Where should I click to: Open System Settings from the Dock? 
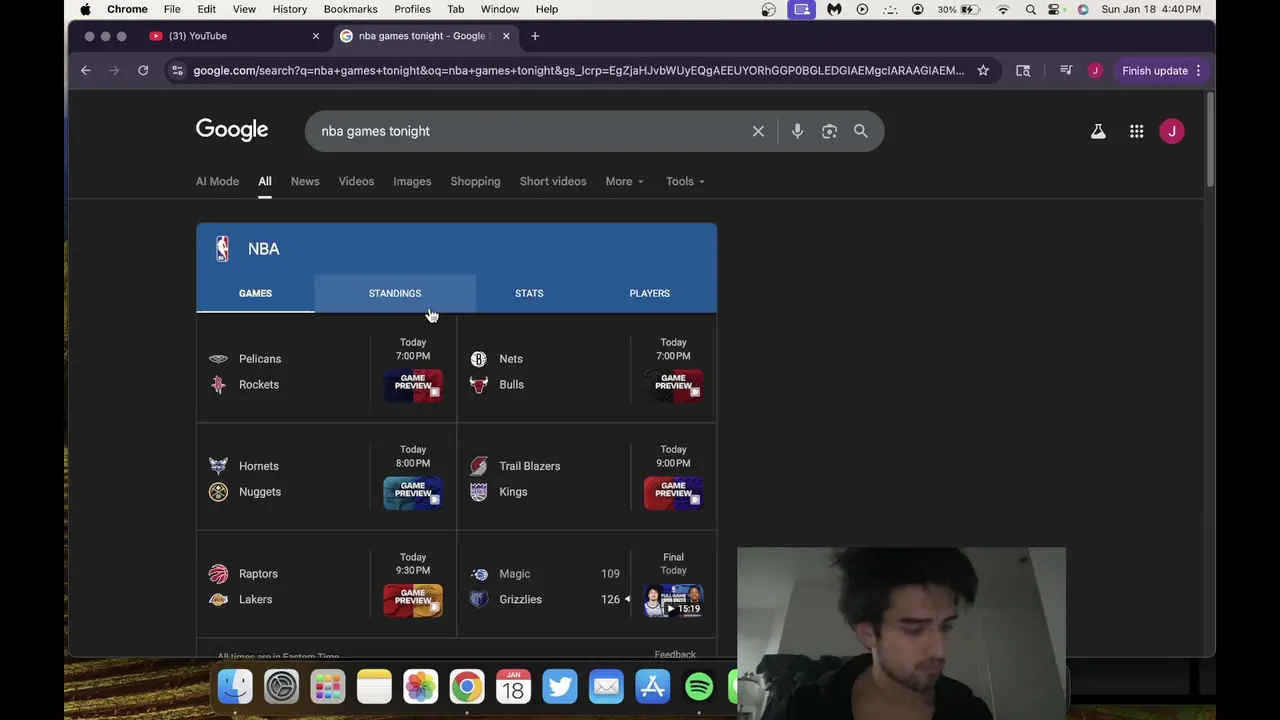pos(281,687)
